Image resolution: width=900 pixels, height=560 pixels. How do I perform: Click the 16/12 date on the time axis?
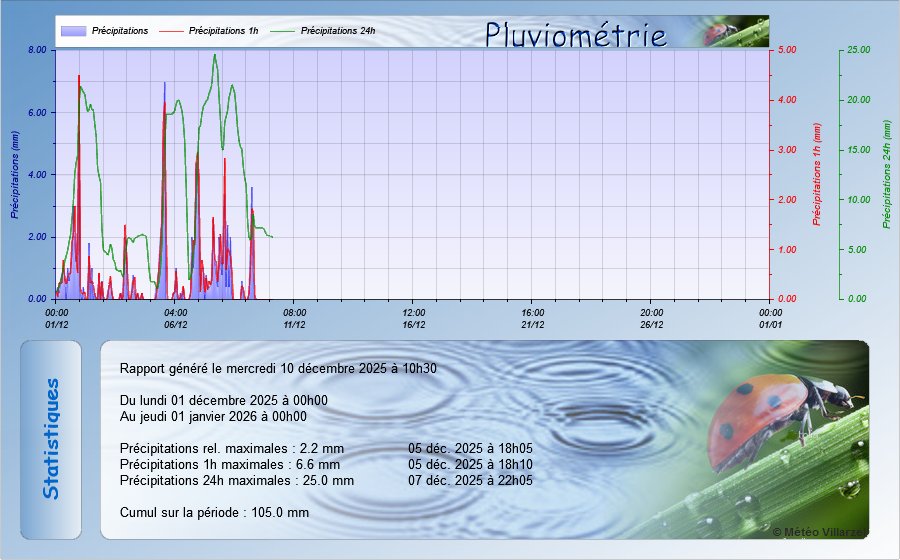[x=414, y=324]
